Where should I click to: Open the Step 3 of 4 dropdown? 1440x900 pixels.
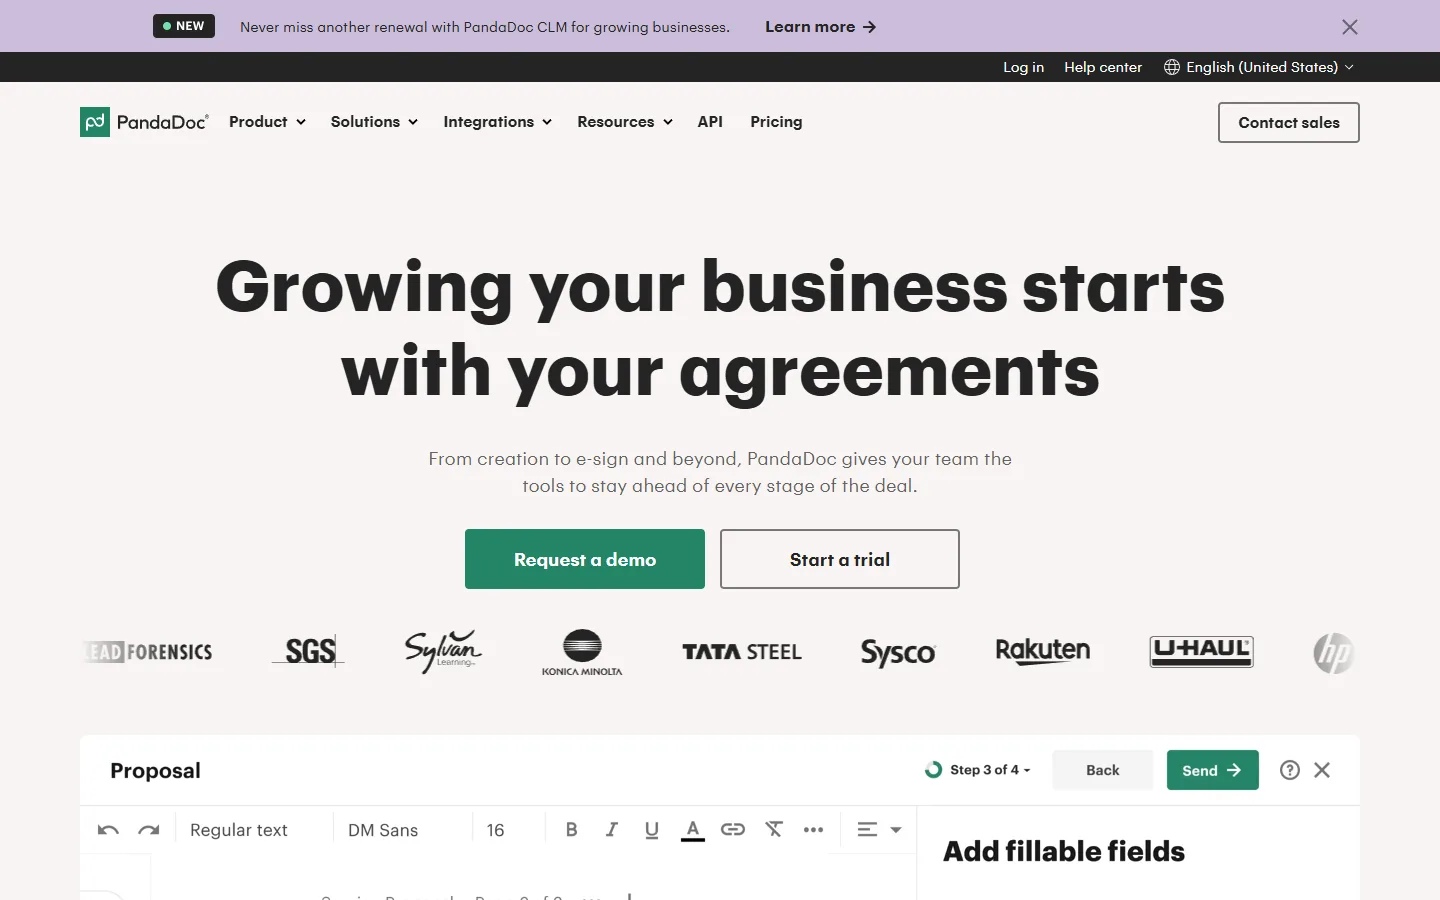pyautogui.click(x=978, y=770)
